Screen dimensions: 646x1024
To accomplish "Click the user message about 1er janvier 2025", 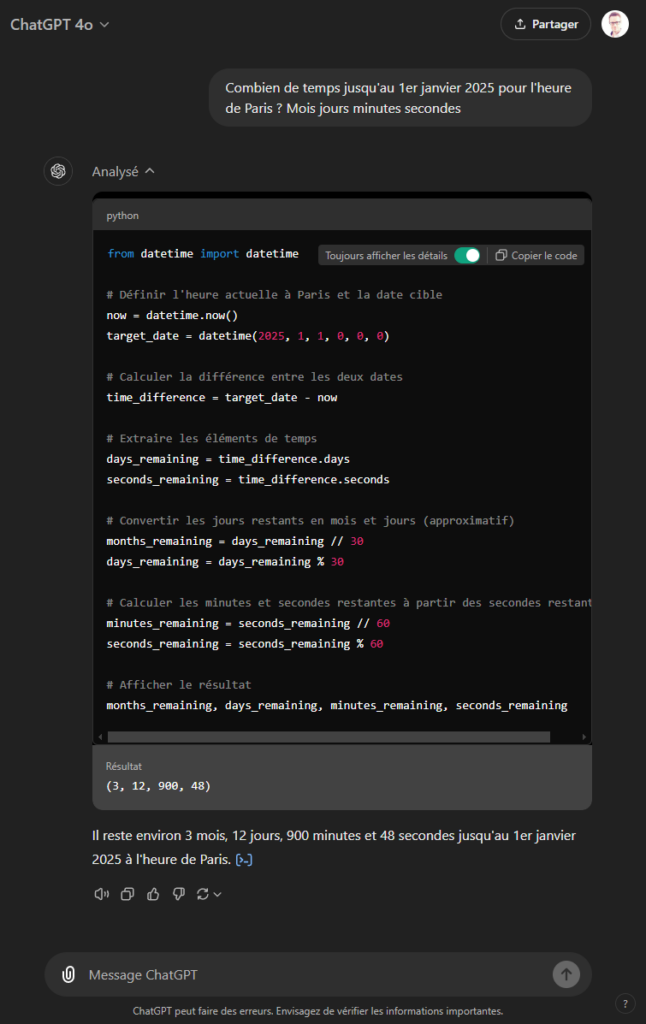I will coord(400,98).
